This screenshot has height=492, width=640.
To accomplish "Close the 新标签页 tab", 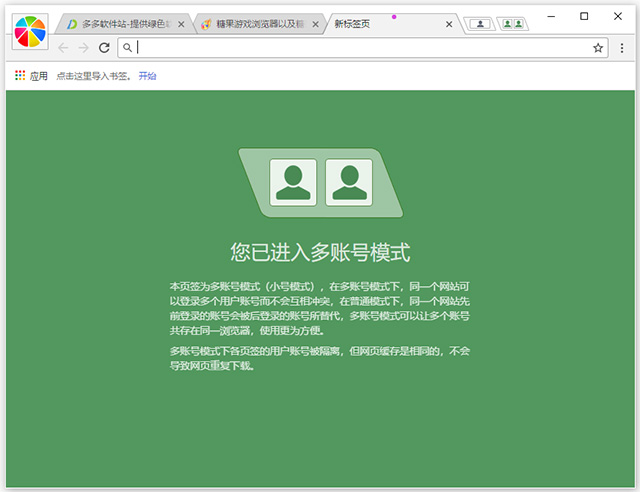I will coord(449,24).
